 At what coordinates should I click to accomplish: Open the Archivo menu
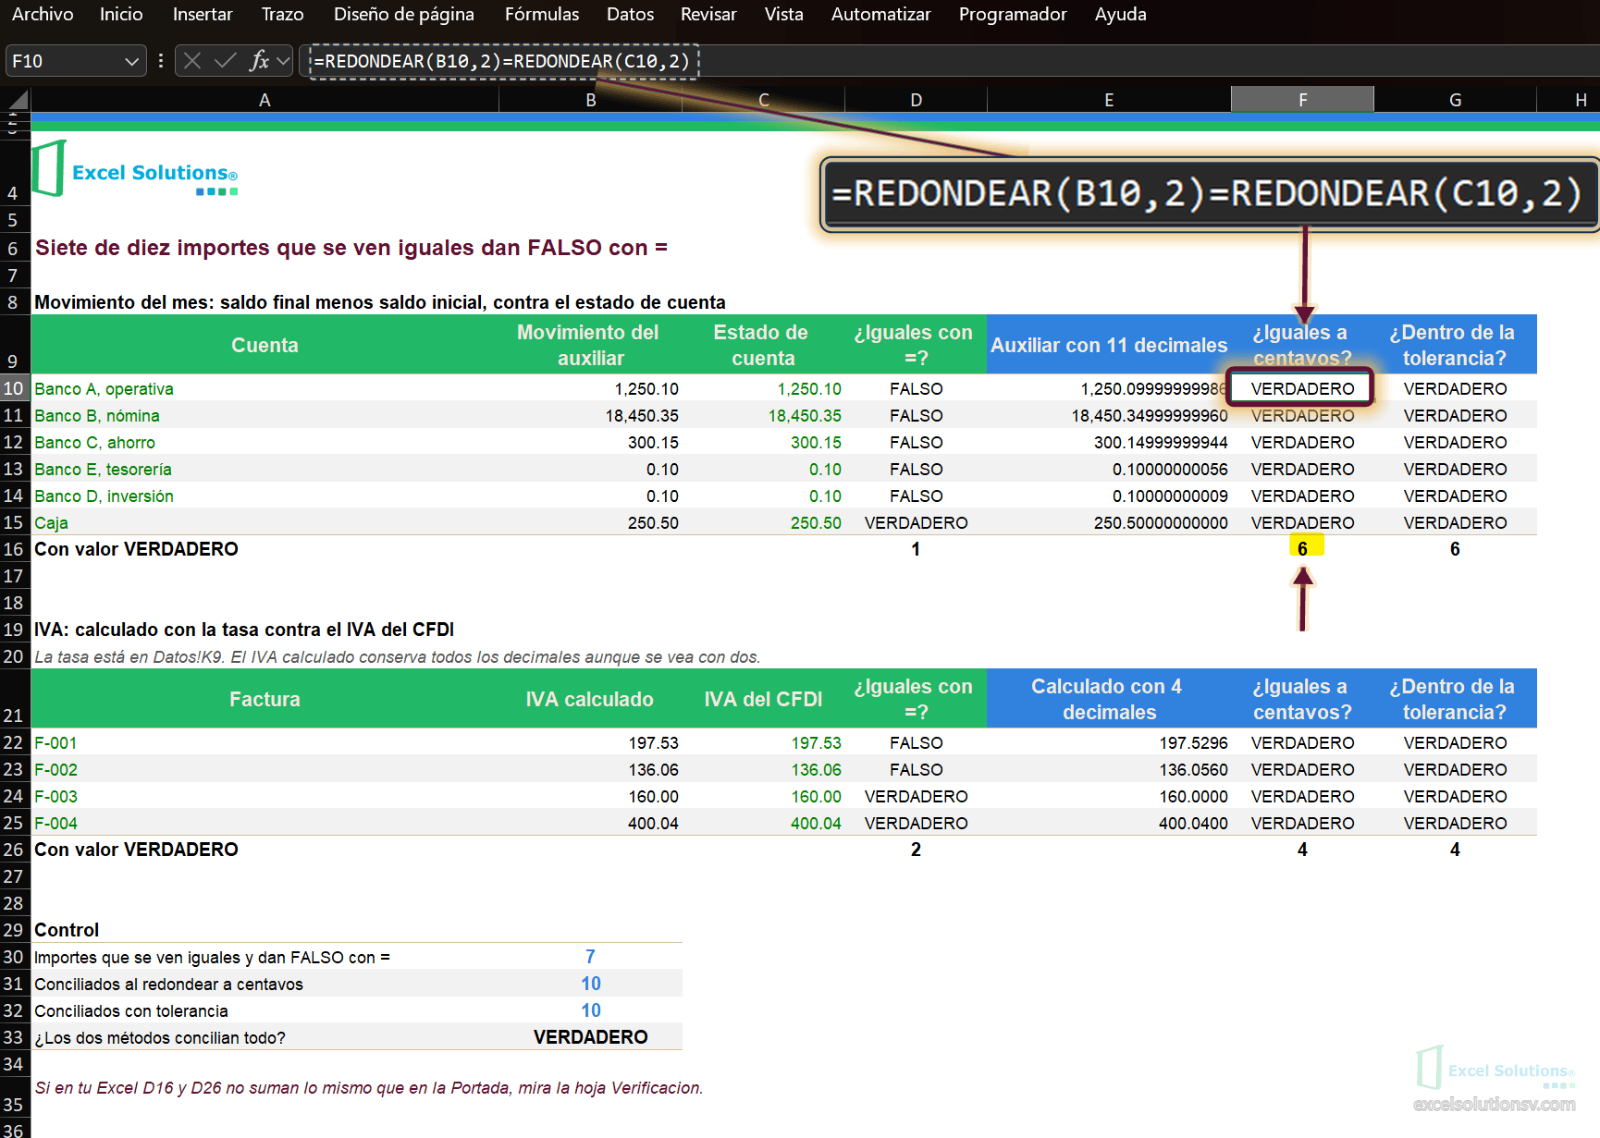pos(42,14)
